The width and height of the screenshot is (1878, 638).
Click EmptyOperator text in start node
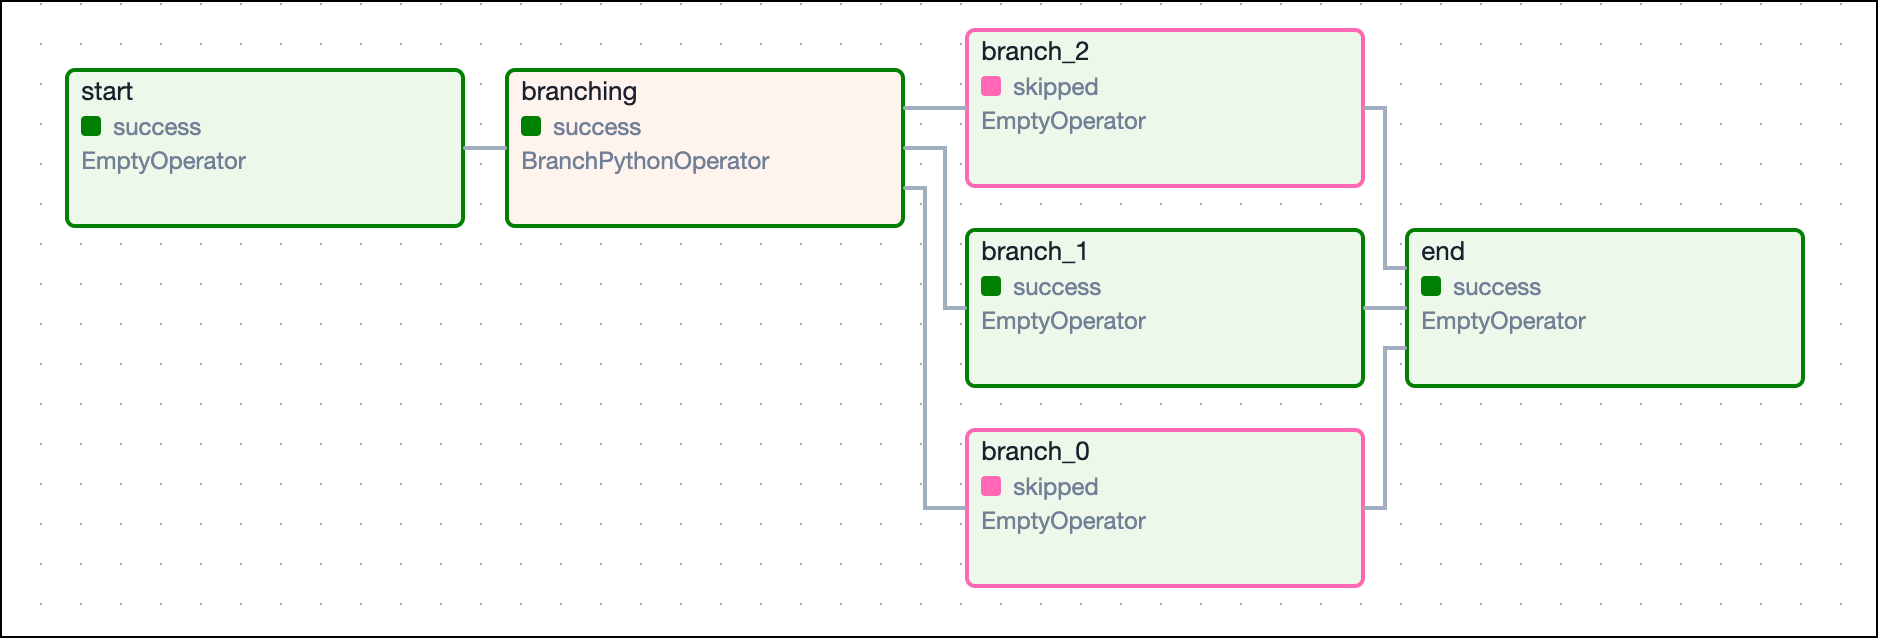[163, 161]
